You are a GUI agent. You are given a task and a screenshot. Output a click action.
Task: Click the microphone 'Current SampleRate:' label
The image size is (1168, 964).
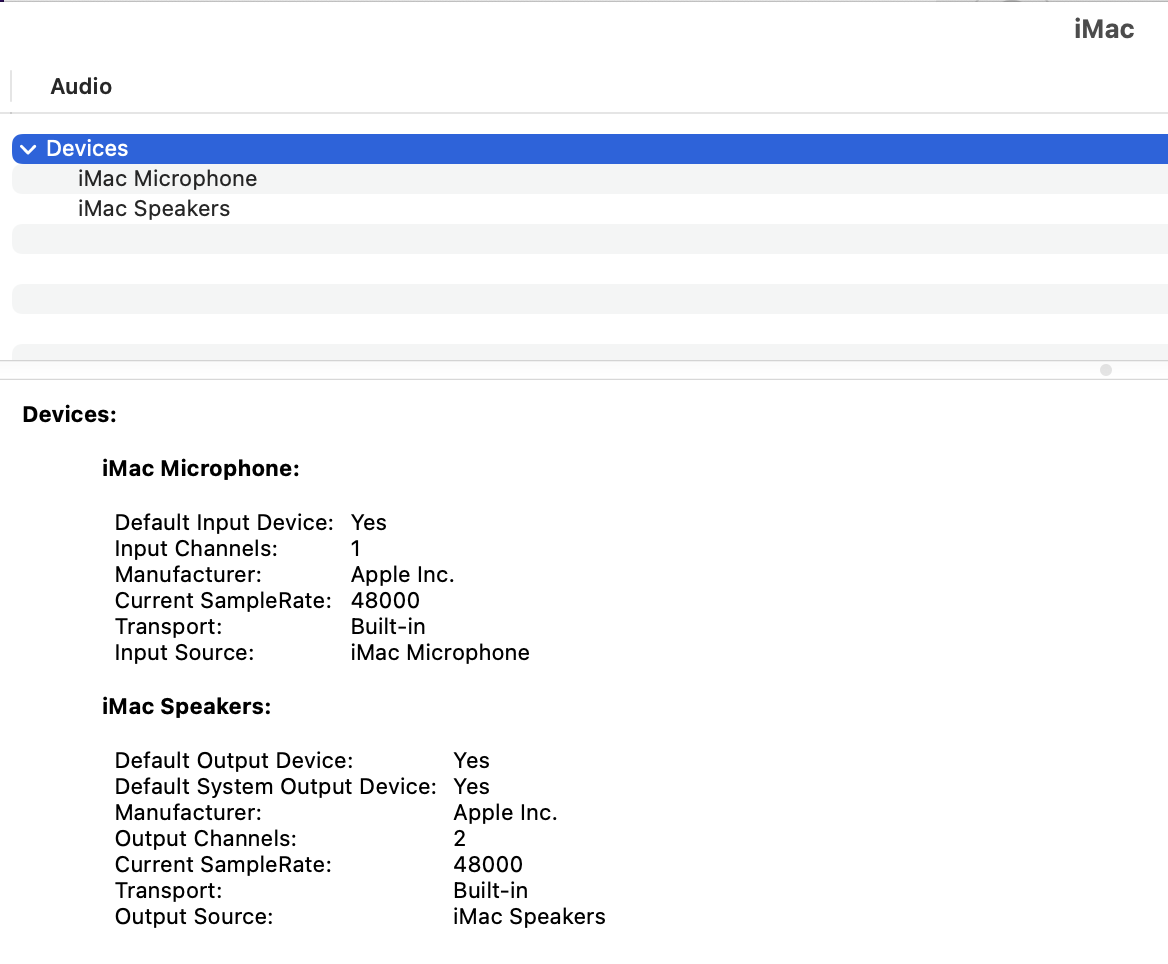point(223,600)
